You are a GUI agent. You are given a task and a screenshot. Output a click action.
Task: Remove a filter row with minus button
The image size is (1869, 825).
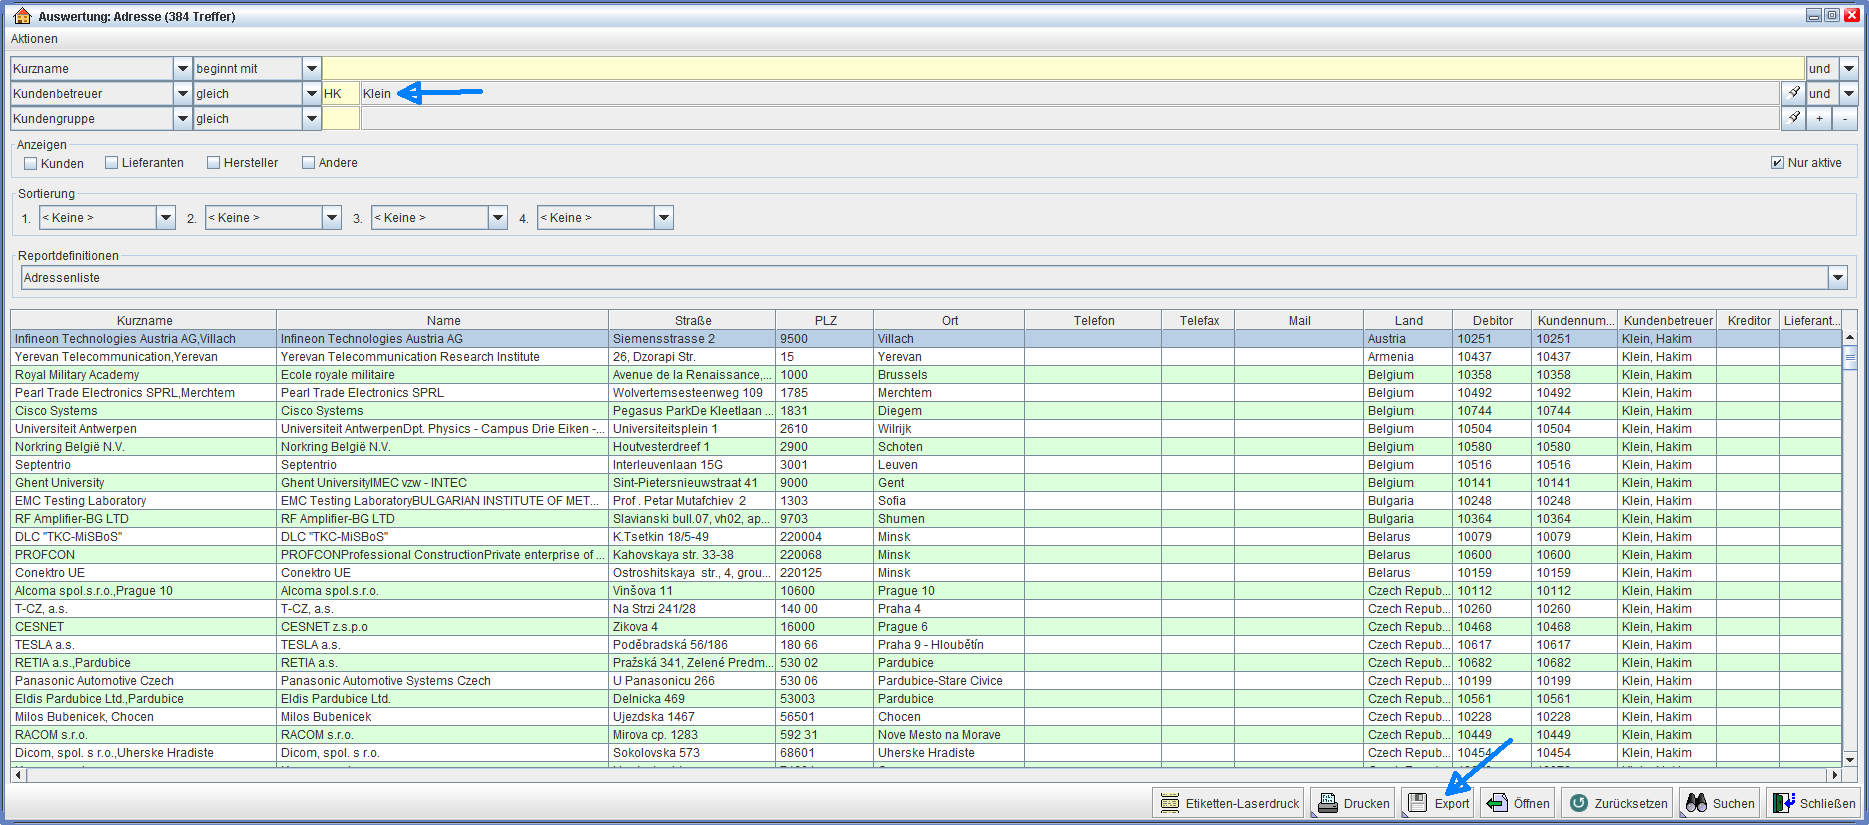[1845, 119]
